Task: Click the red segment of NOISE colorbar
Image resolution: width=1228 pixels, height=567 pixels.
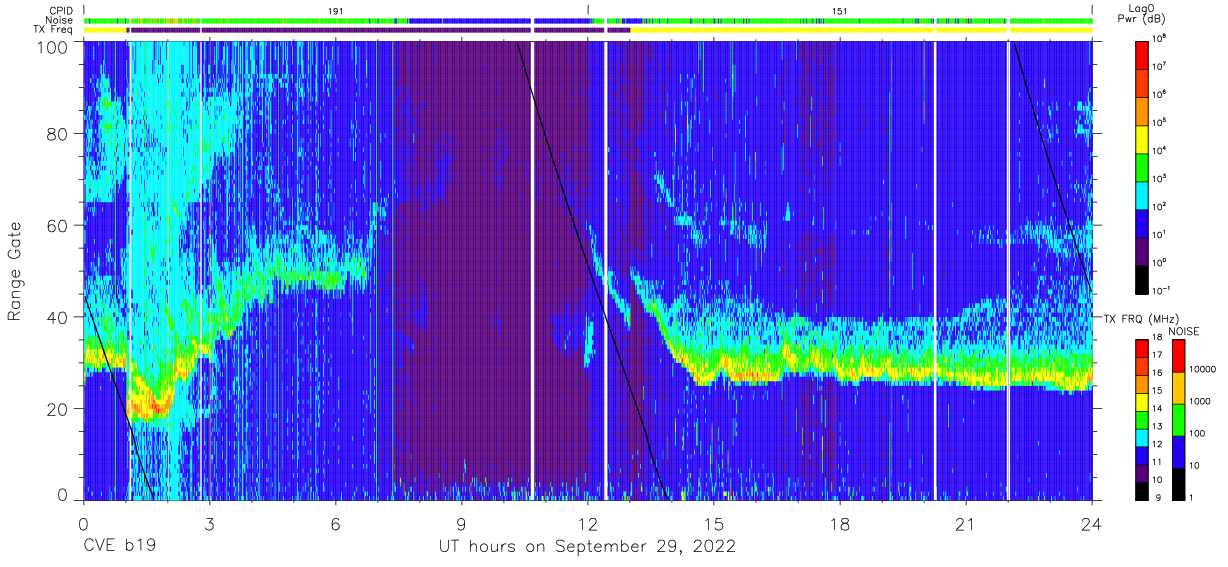Action: (x=1177, y=355)
